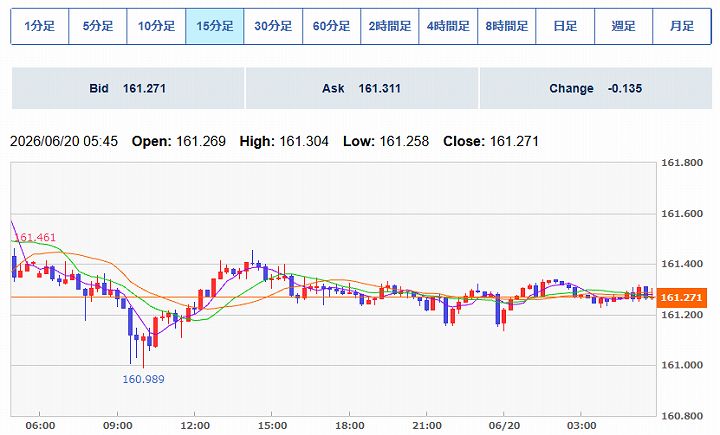Click the 09:00 time axis label
The image size is (720, 435).
pos(118,426)
